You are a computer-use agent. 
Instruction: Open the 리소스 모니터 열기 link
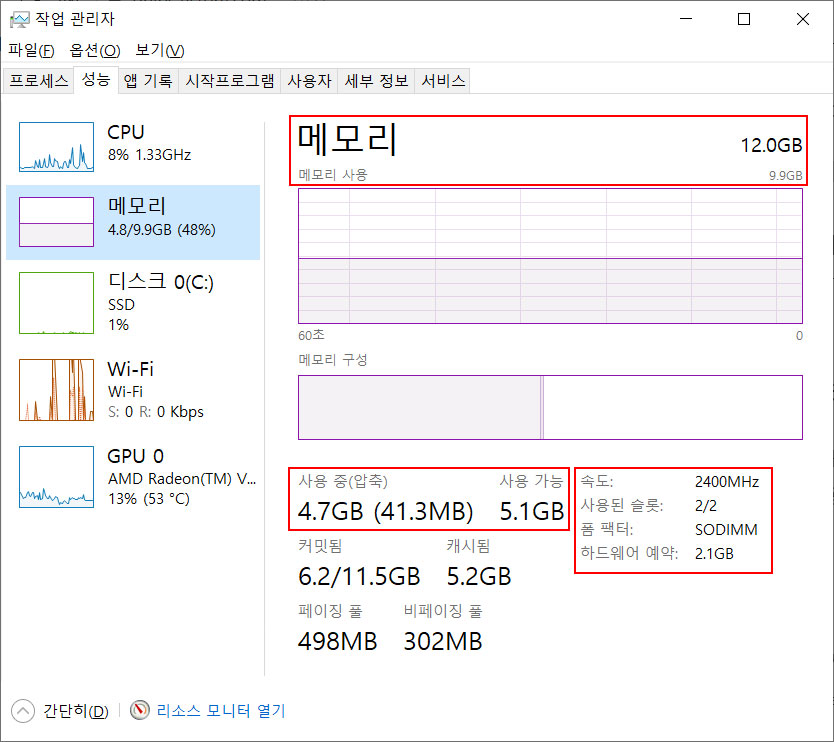[x=221, y=711]
